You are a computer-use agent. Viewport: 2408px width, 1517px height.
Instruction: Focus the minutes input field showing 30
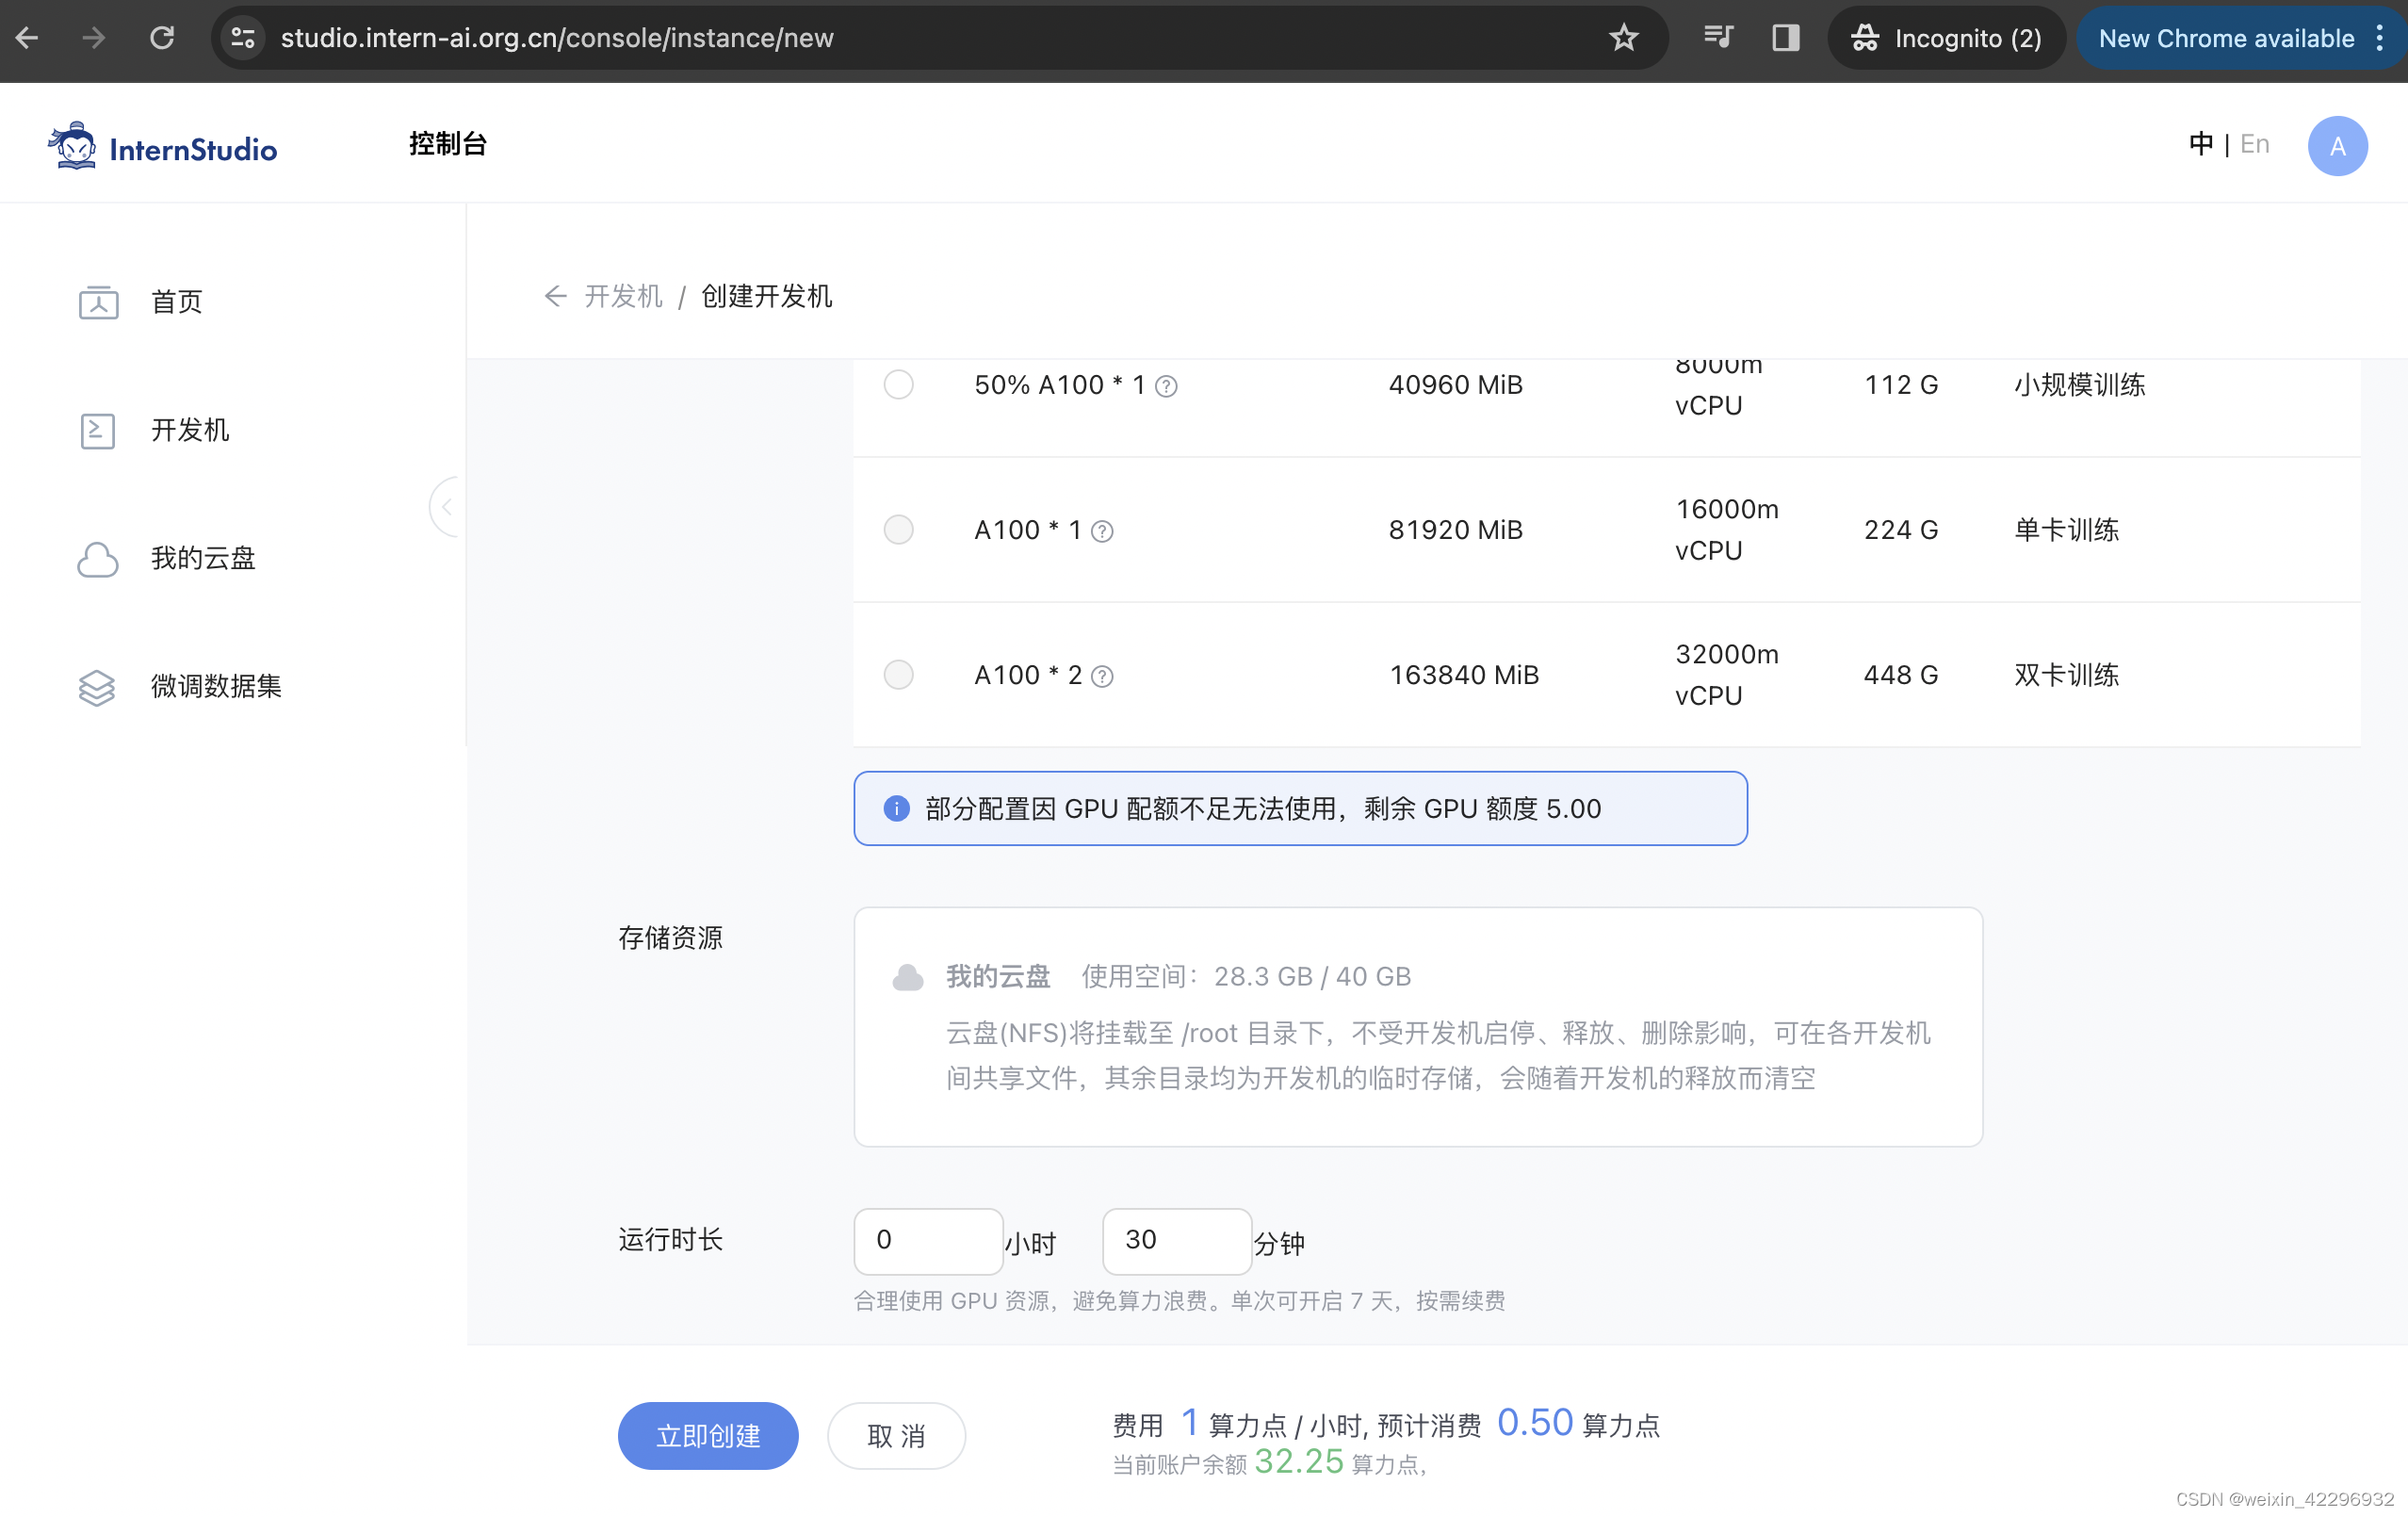coord(1175,1240)
